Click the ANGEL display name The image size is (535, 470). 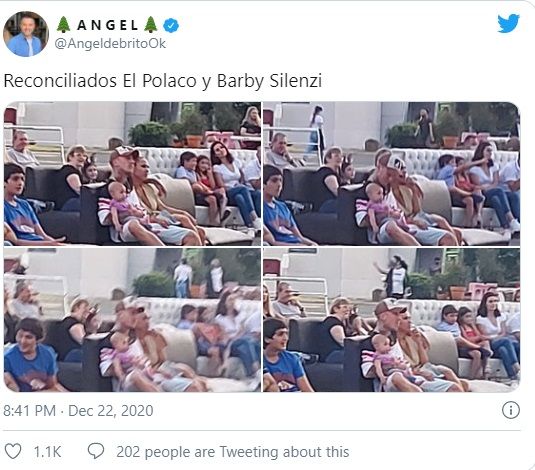click(x=107, y=25)
